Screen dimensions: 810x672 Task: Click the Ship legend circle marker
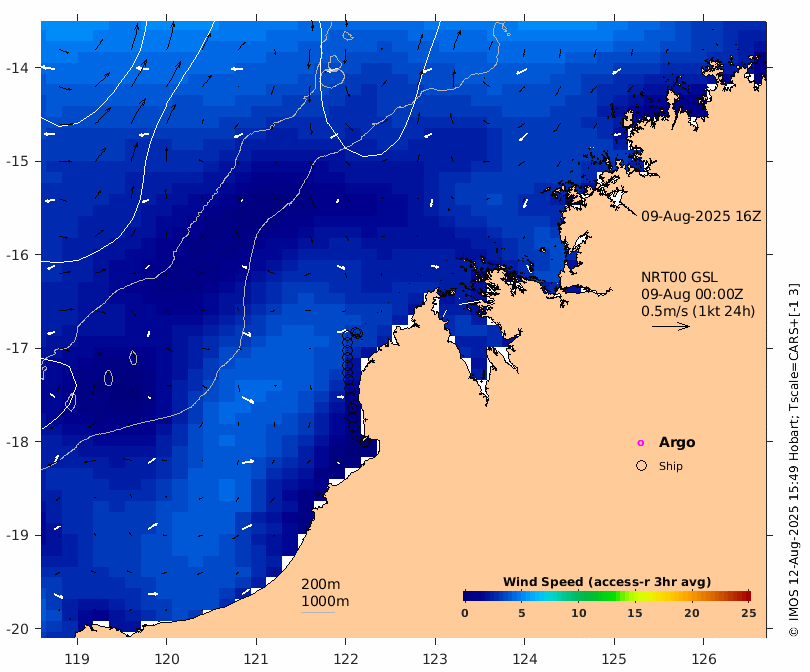coord(641,466)
